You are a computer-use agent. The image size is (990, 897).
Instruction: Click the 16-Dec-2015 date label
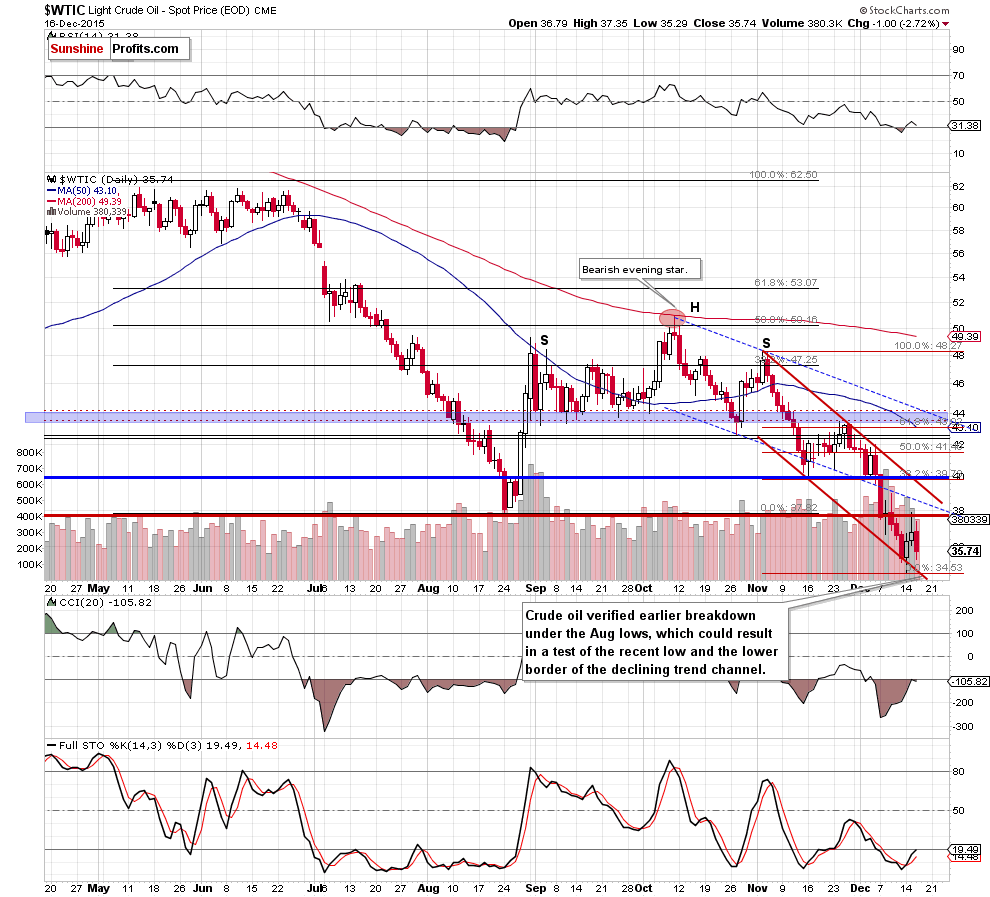tap(75, 23)
